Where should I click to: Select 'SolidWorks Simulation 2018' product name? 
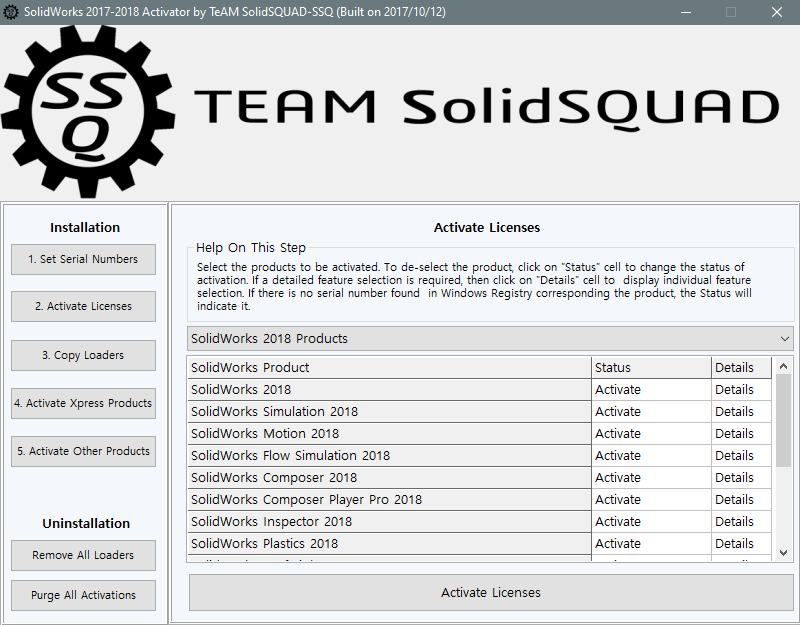389,411
